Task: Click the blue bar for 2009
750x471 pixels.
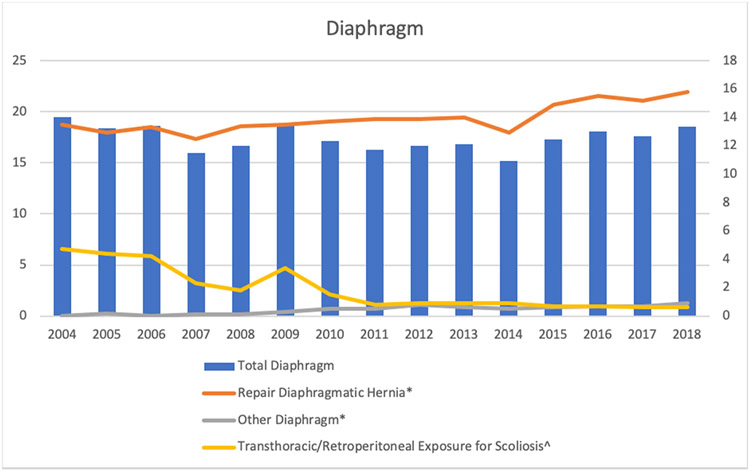Action: pos(286,220)
